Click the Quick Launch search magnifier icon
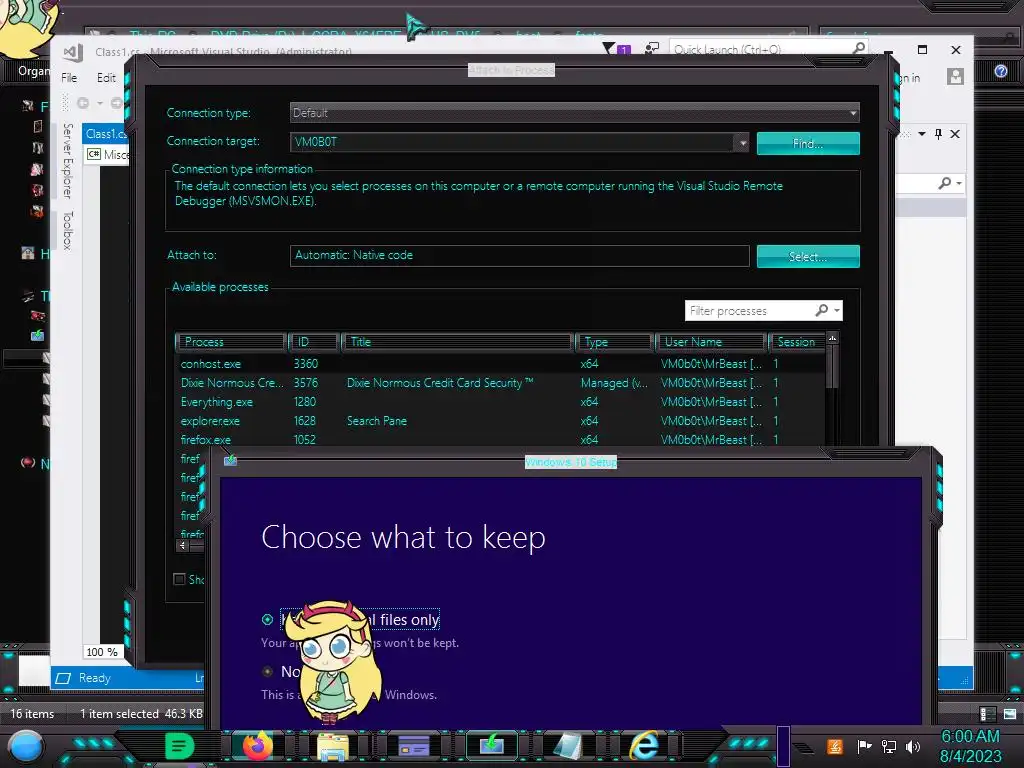The height and width of the screenshot is (768, 1024). (859, 48)
